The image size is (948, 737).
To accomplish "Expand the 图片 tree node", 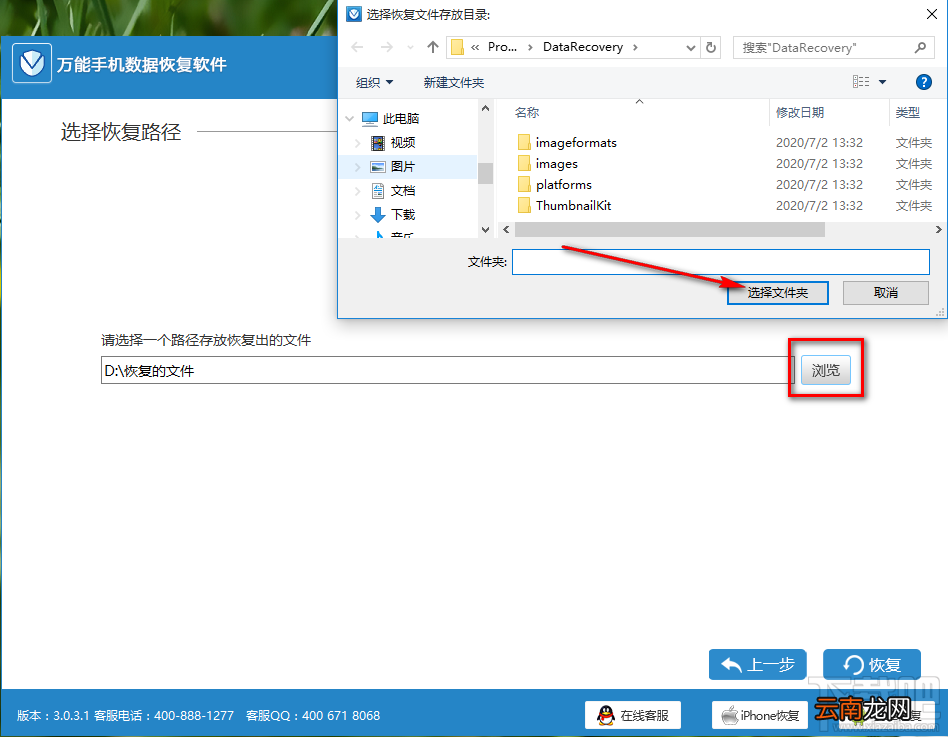I will 357,167.
